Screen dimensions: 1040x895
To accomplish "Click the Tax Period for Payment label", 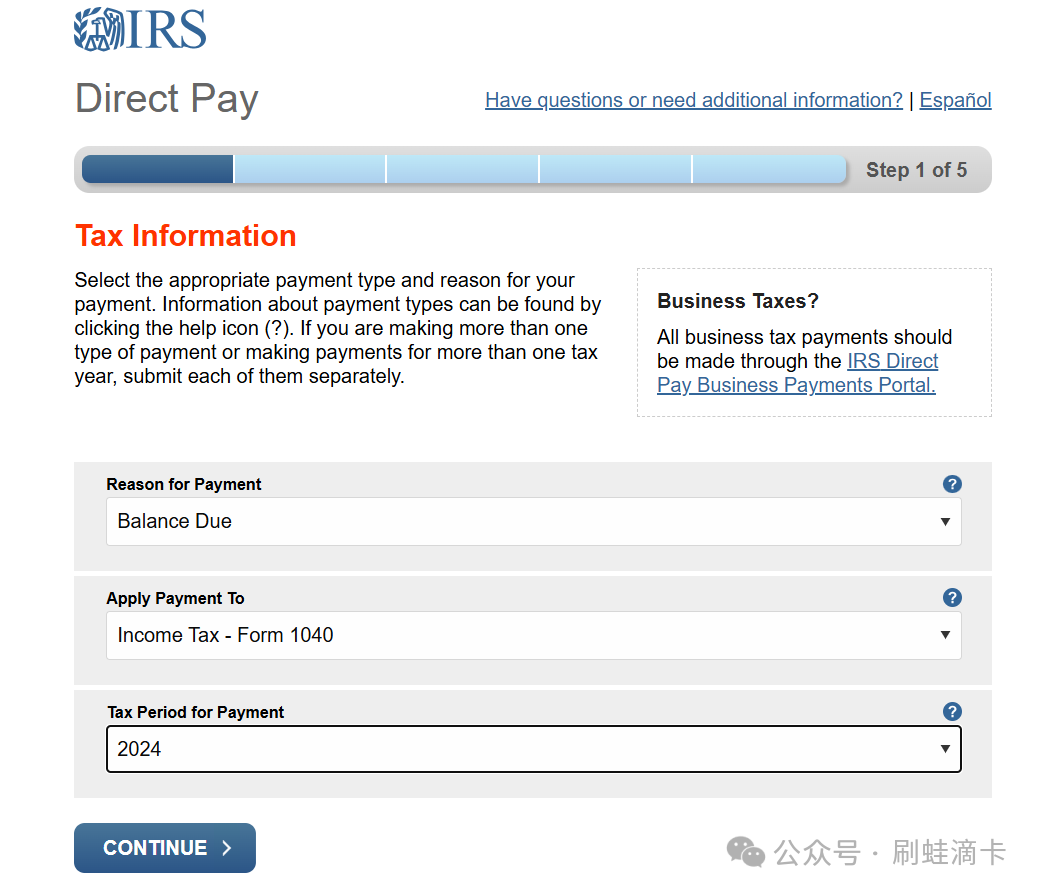I will tap(196, 713).
